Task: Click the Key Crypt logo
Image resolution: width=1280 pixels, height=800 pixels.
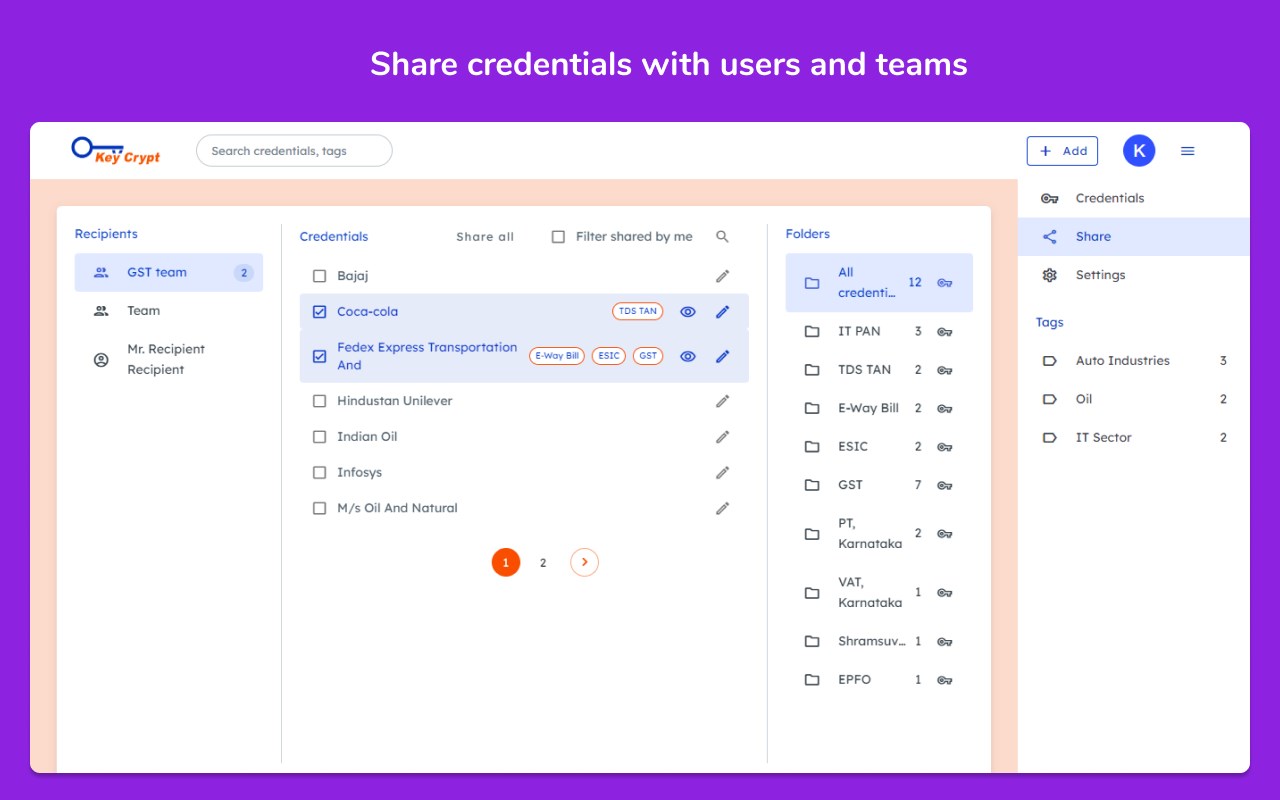Action: point(116,150)
